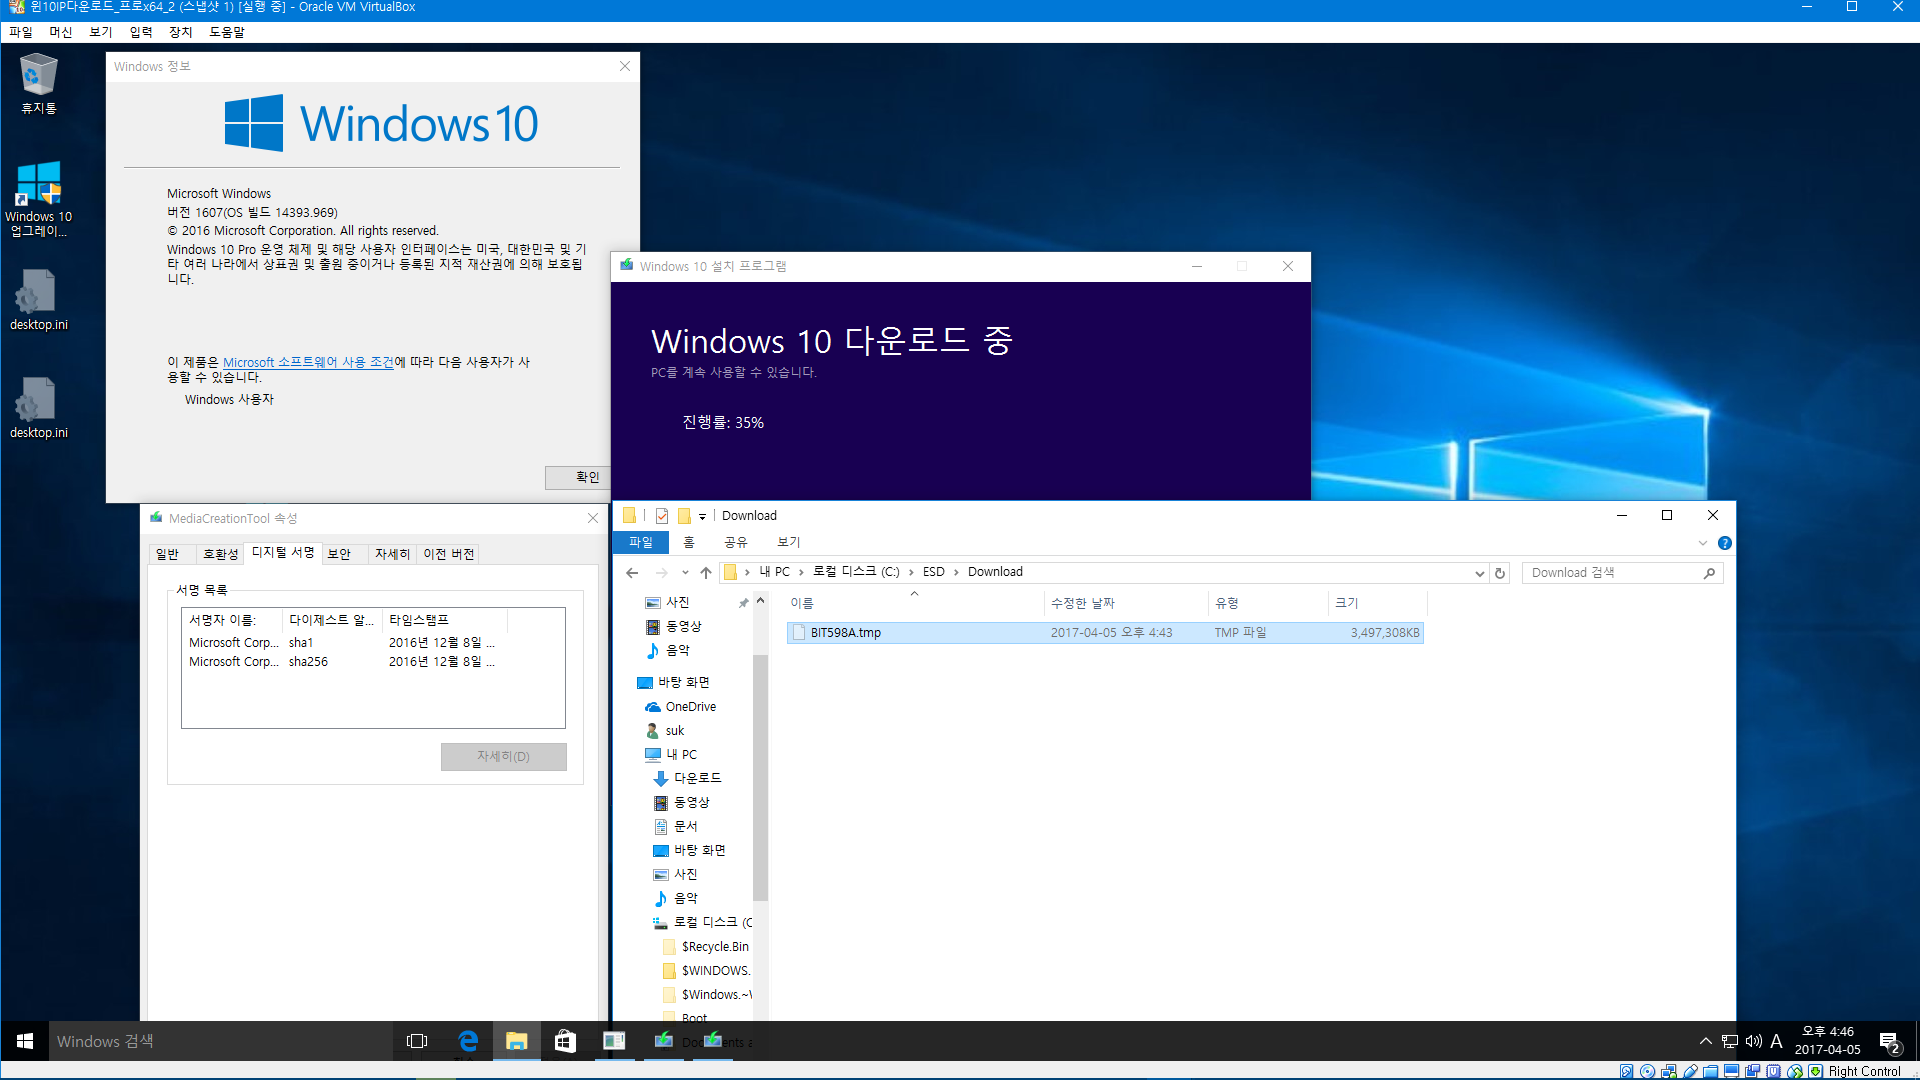Open the 도움말 menu in VirtualBox

[227, 32]
